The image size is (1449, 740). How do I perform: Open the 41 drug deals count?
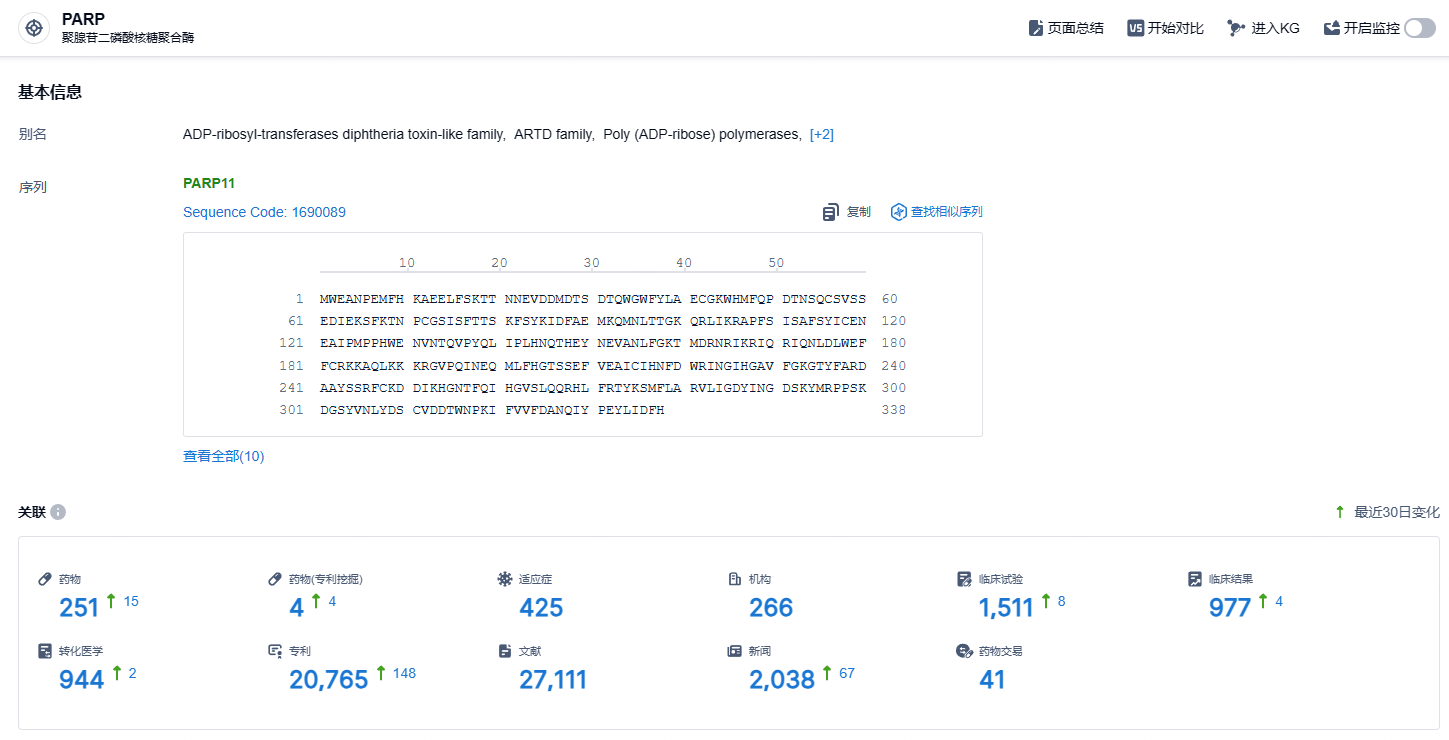click(x=992, y=679)
